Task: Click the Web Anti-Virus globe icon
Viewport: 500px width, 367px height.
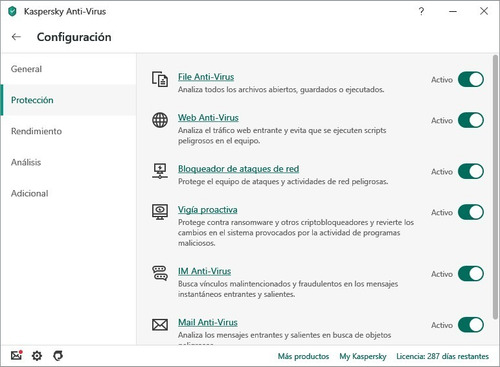Action: coord(160,120)
